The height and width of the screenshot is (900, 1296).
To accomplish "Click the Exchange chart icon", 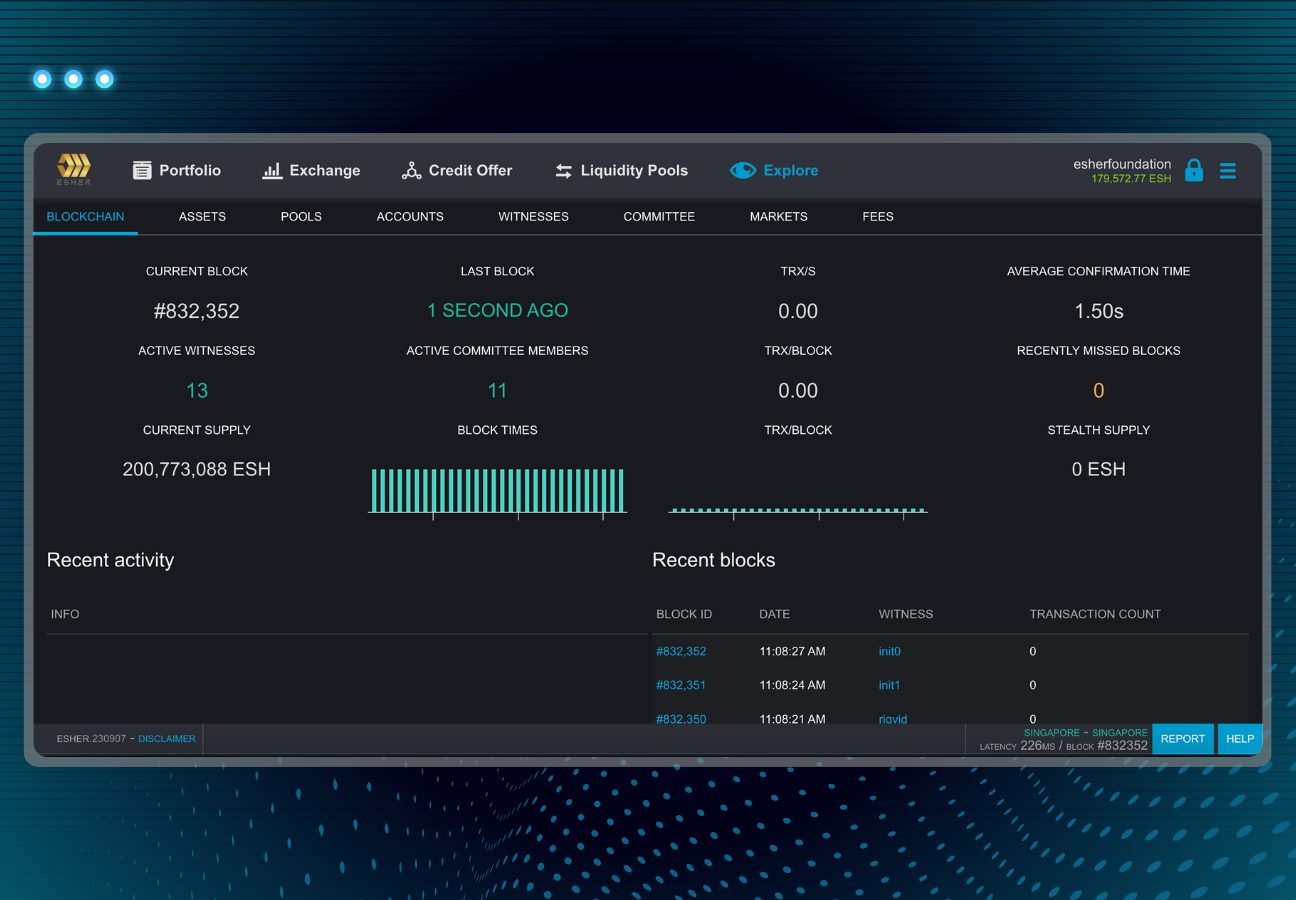I will pos(272,171).
